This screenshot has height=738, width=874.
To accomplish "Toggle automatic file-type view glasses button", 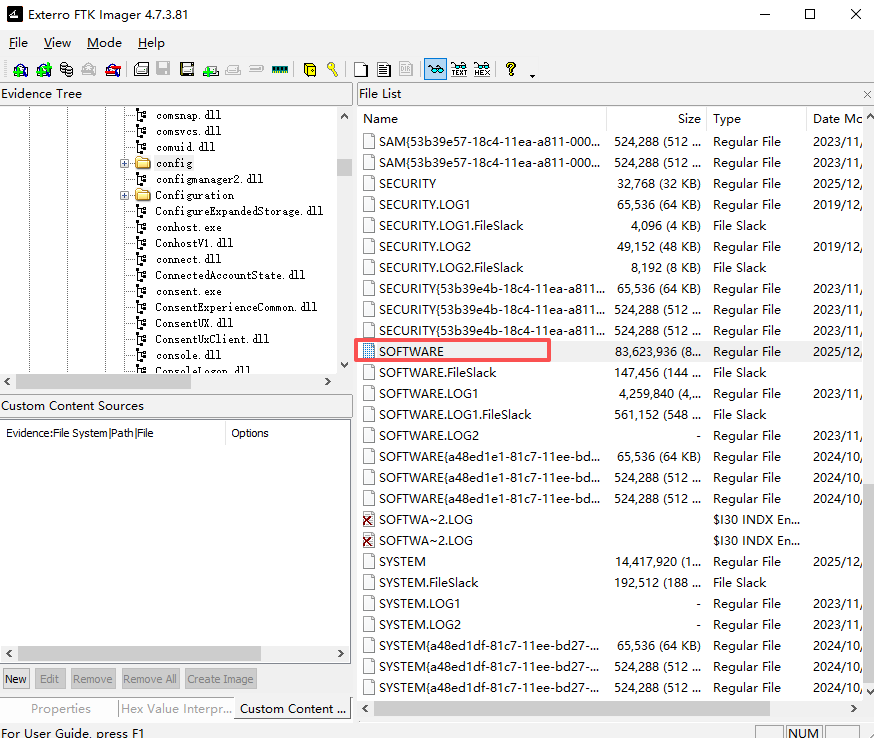I will [x=435, y=70].
